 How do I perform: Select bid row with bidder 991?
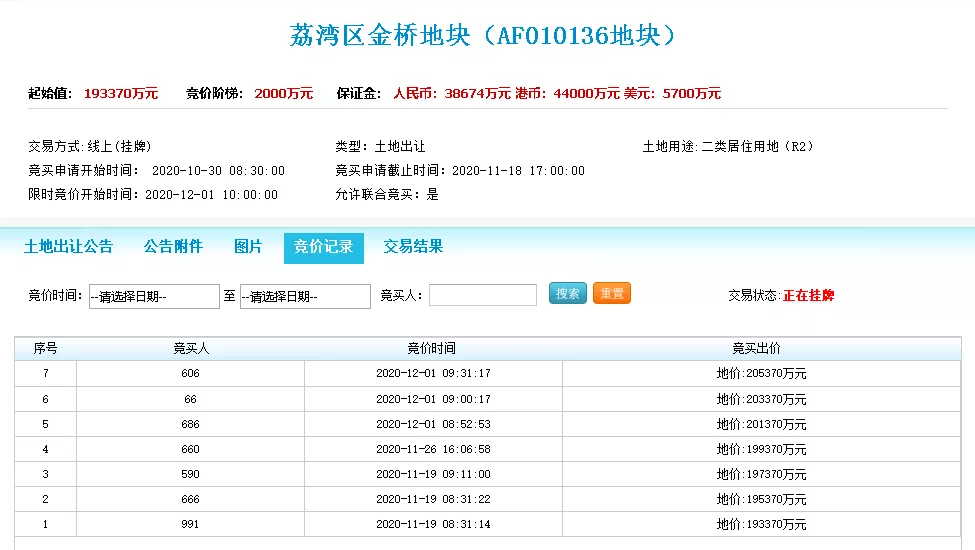click(x=190, y=524)
